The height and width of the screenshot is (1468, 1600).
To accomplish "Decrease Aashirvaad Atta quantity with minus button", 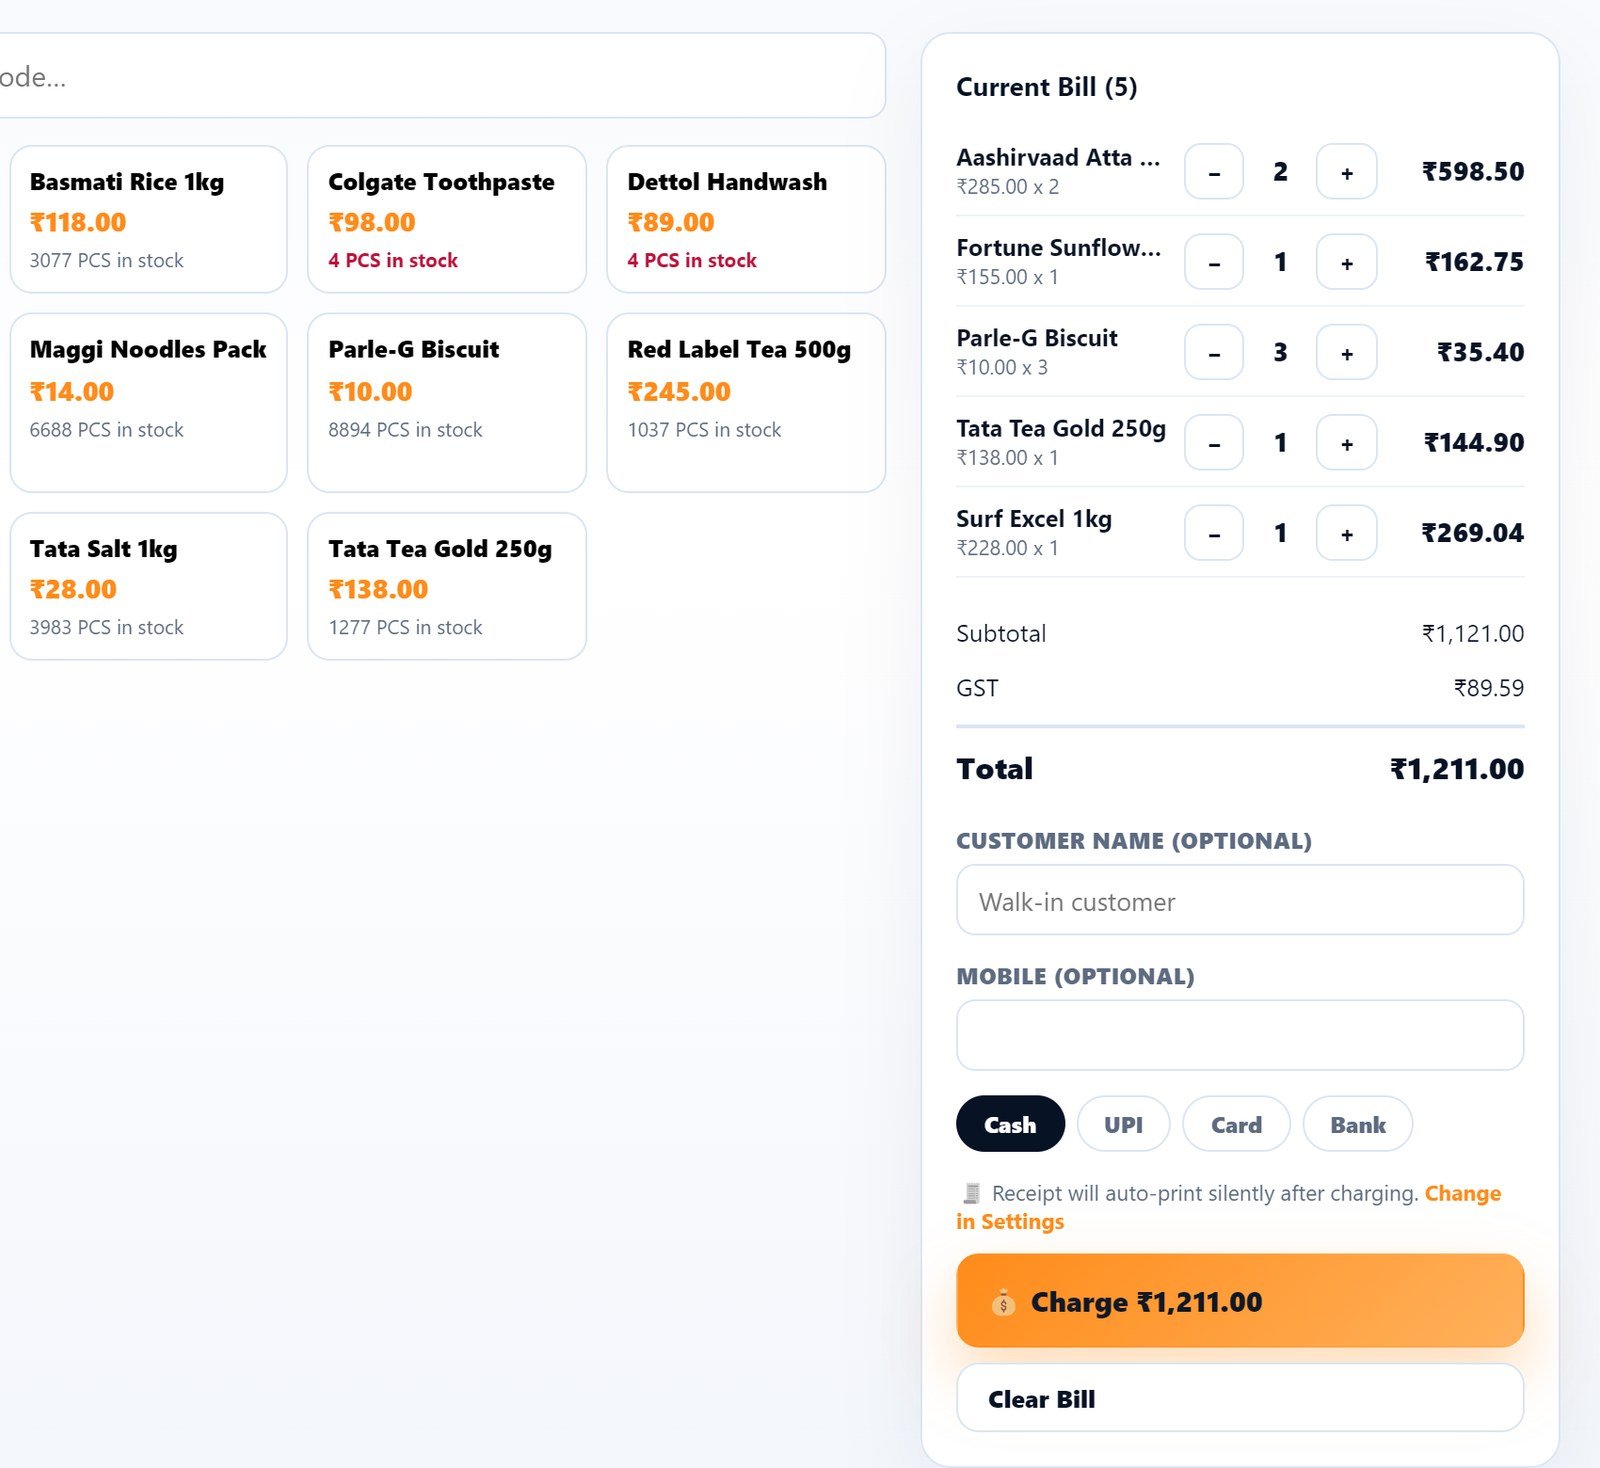I will (x=1214, y=172).
